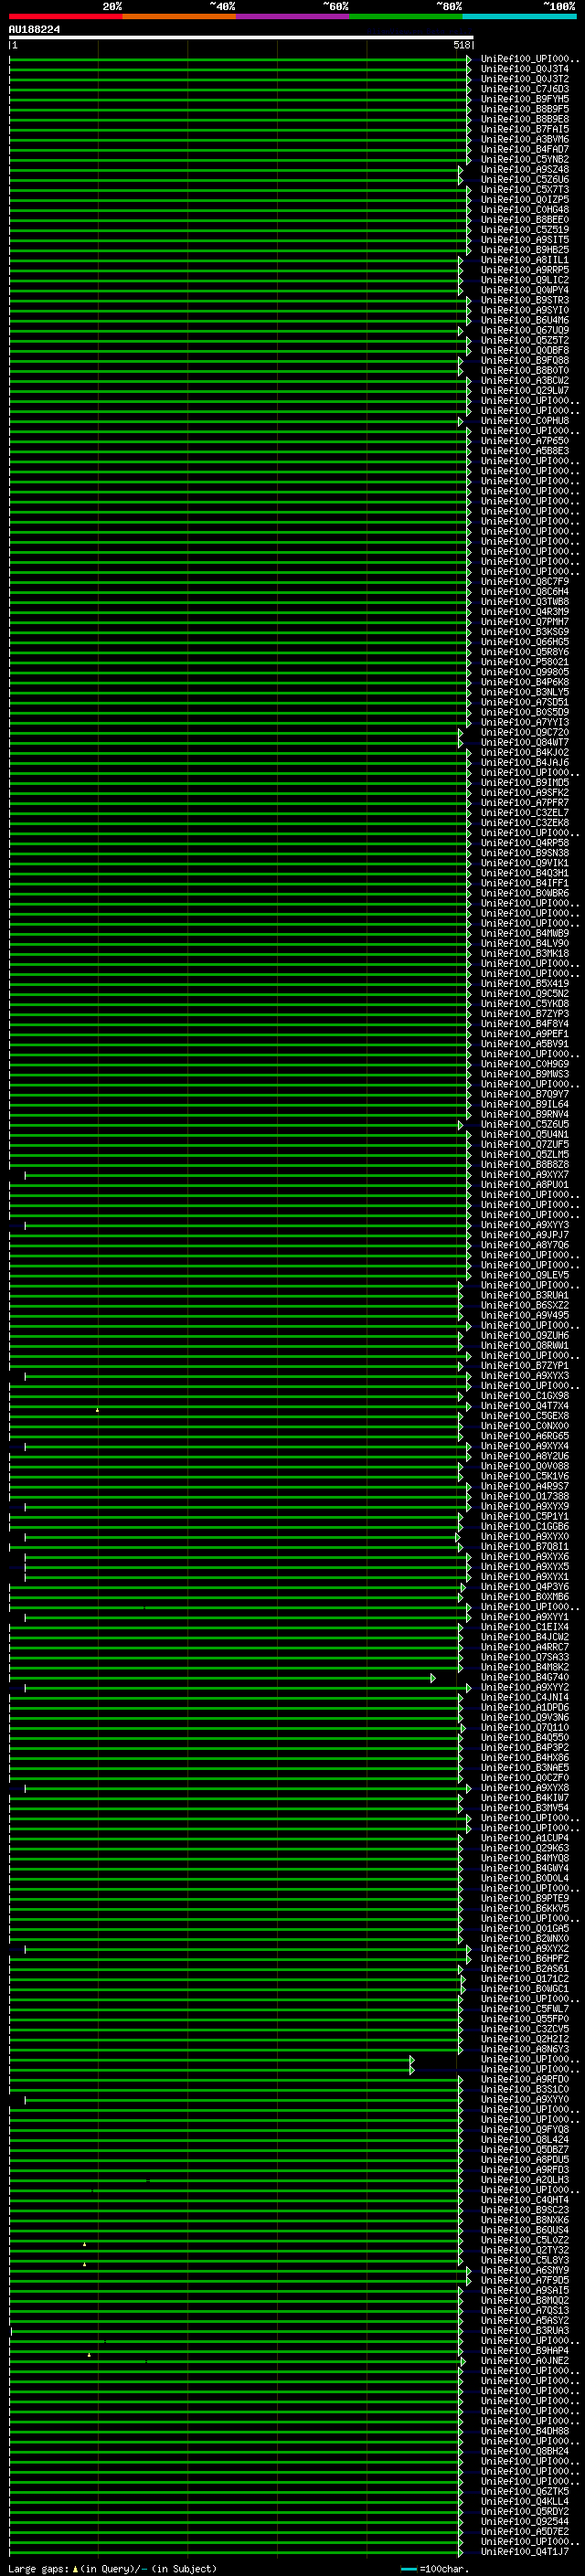The height and width of the screenshot is (2576, 585).
Task: Click the UniRef100_B5X419 entry
Action: click(525, 984)
